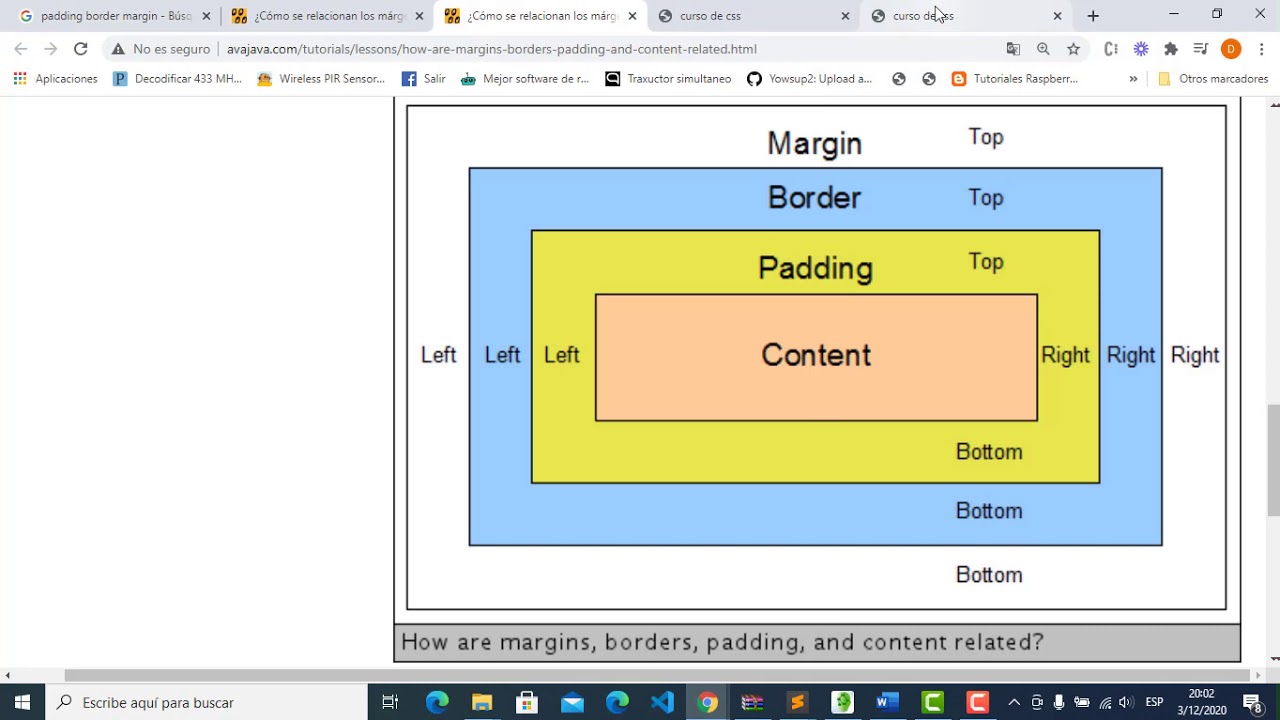Click the address bar URL
Screen dimensions: 1280x720
[491, 48]
